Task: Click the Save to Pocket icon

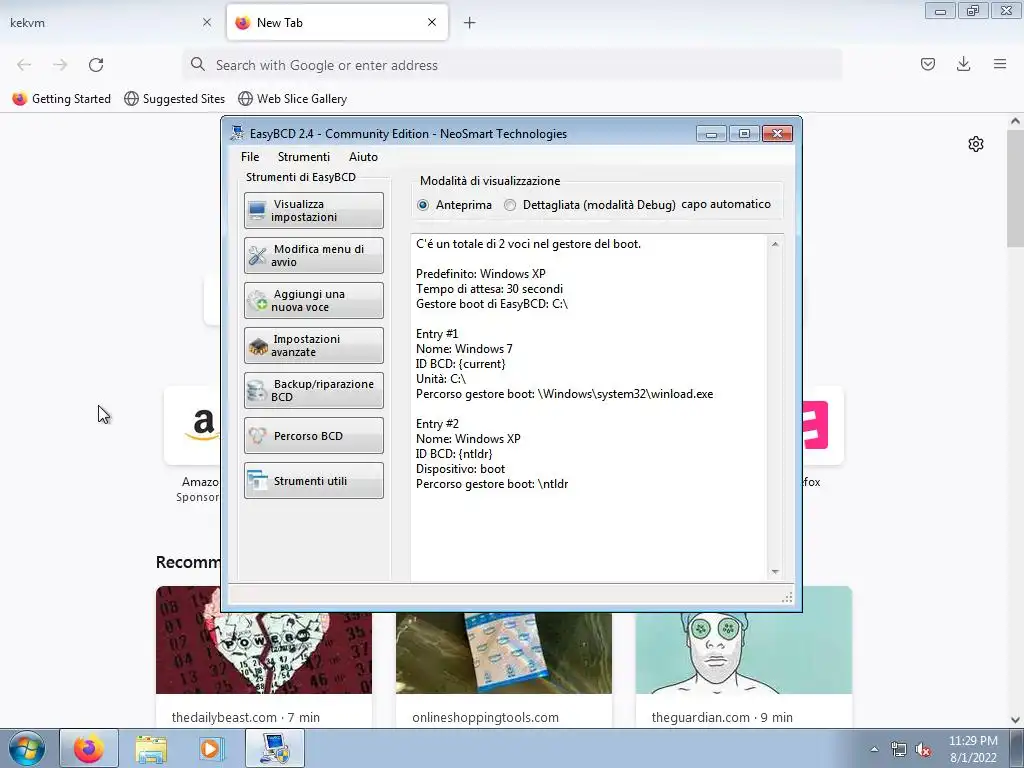Action: tap(928, 64)
